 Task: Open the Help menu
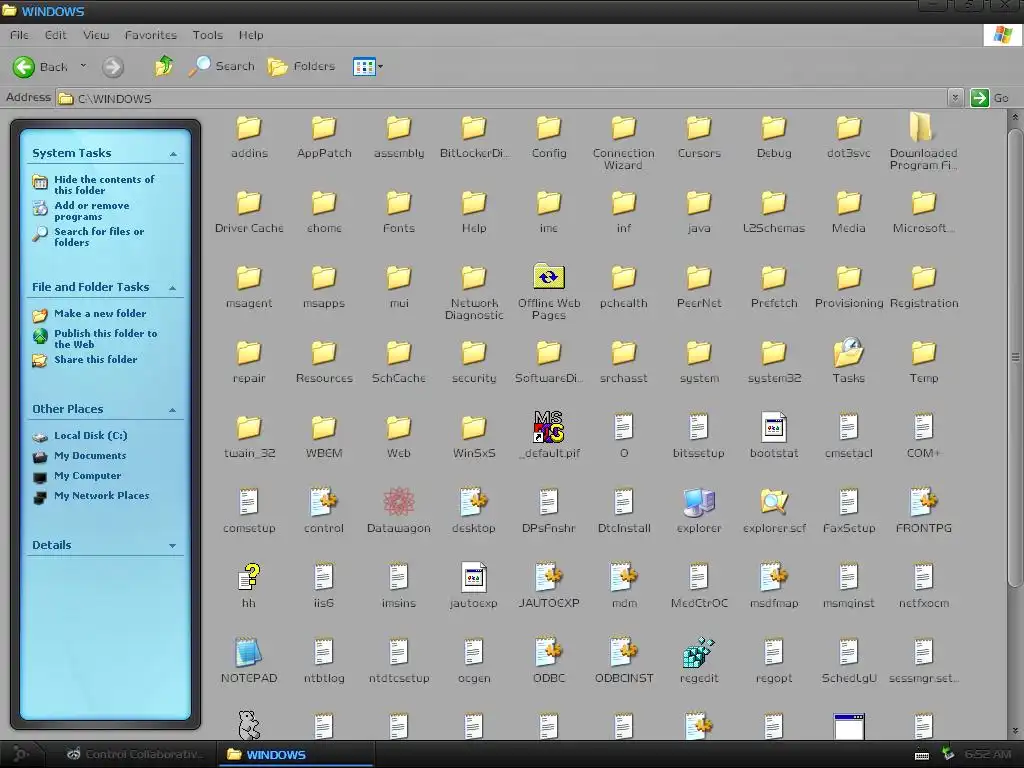(x=251, y=35)
